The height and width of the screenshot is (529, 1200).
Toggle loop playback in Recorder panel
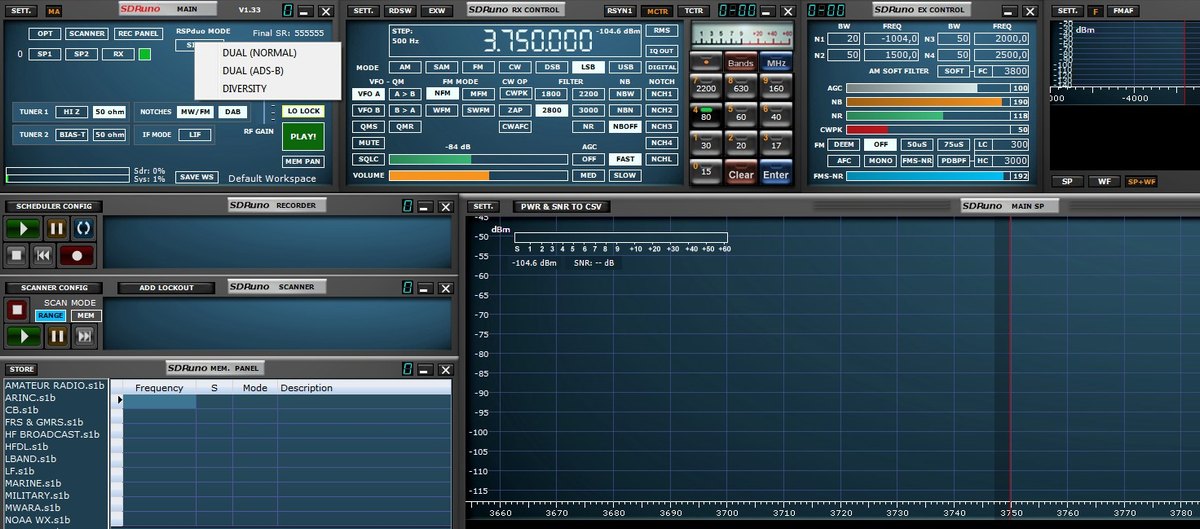[83, 229]
